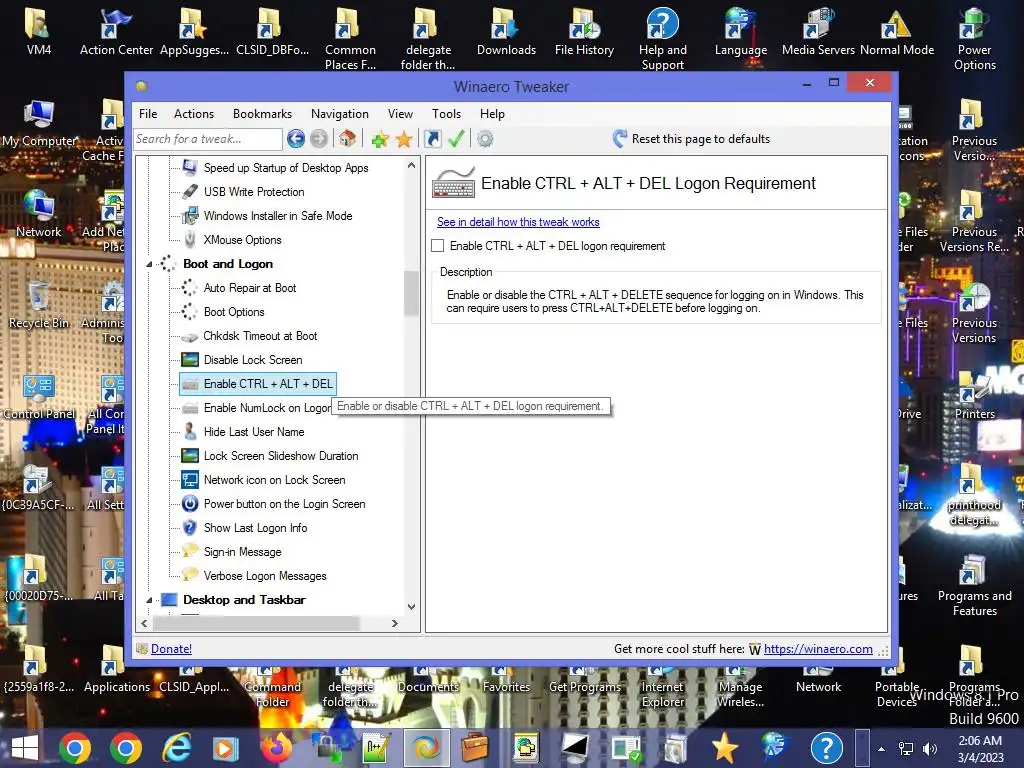
Task: Click the Search for a tweak field
Action: [208, 138]
